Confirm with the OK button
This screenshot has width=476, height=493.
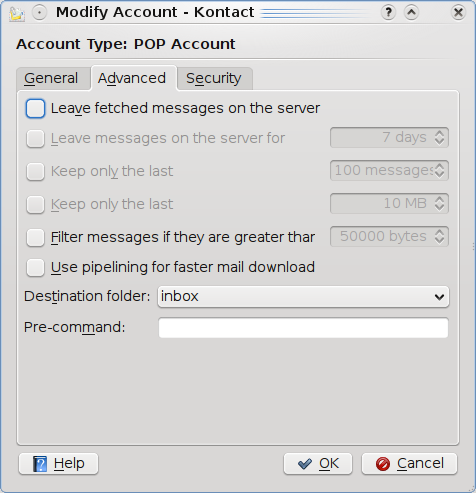pos(318,464)
